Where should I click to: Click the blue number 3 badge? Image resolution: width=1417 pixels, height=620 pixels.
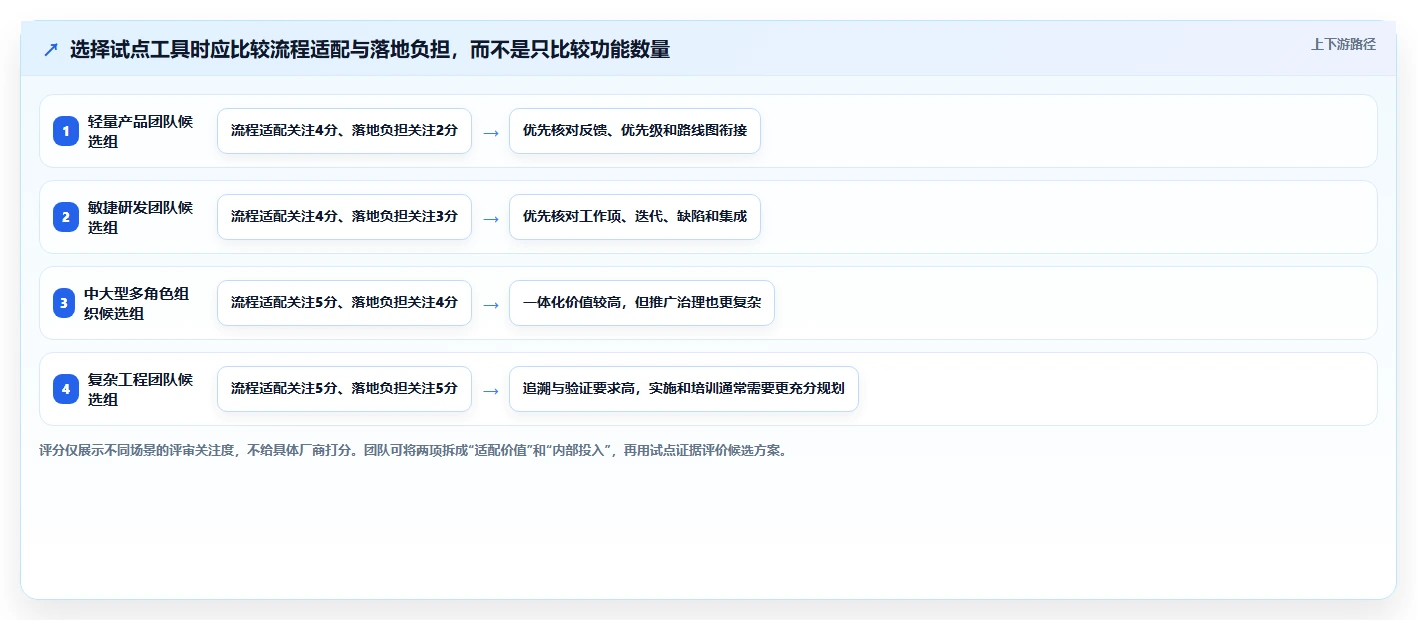click(x=66, y=303)
